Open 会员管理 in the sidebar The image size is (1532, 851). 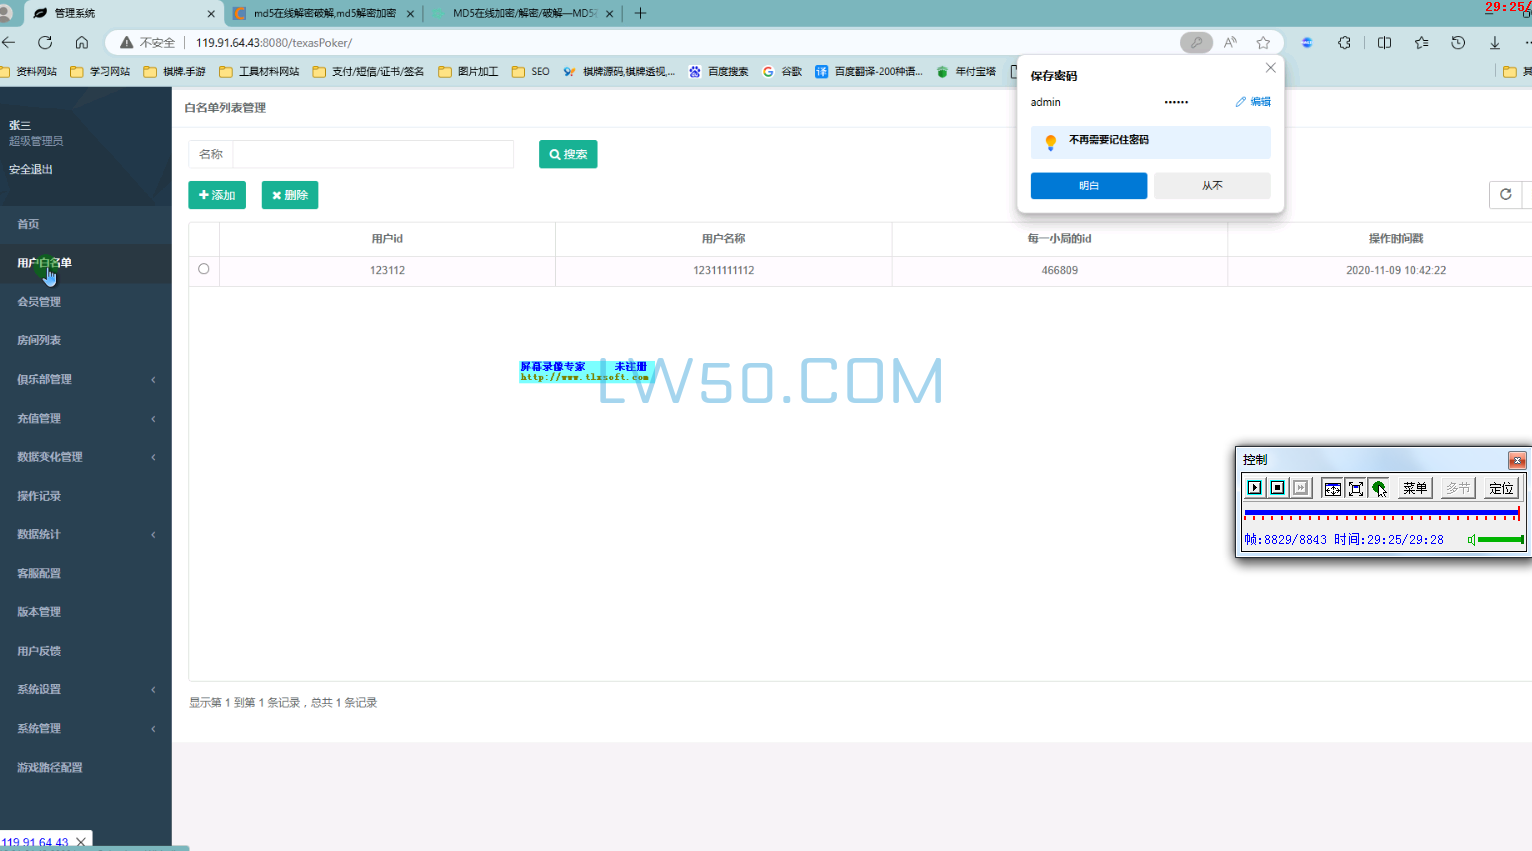(39, 301)
